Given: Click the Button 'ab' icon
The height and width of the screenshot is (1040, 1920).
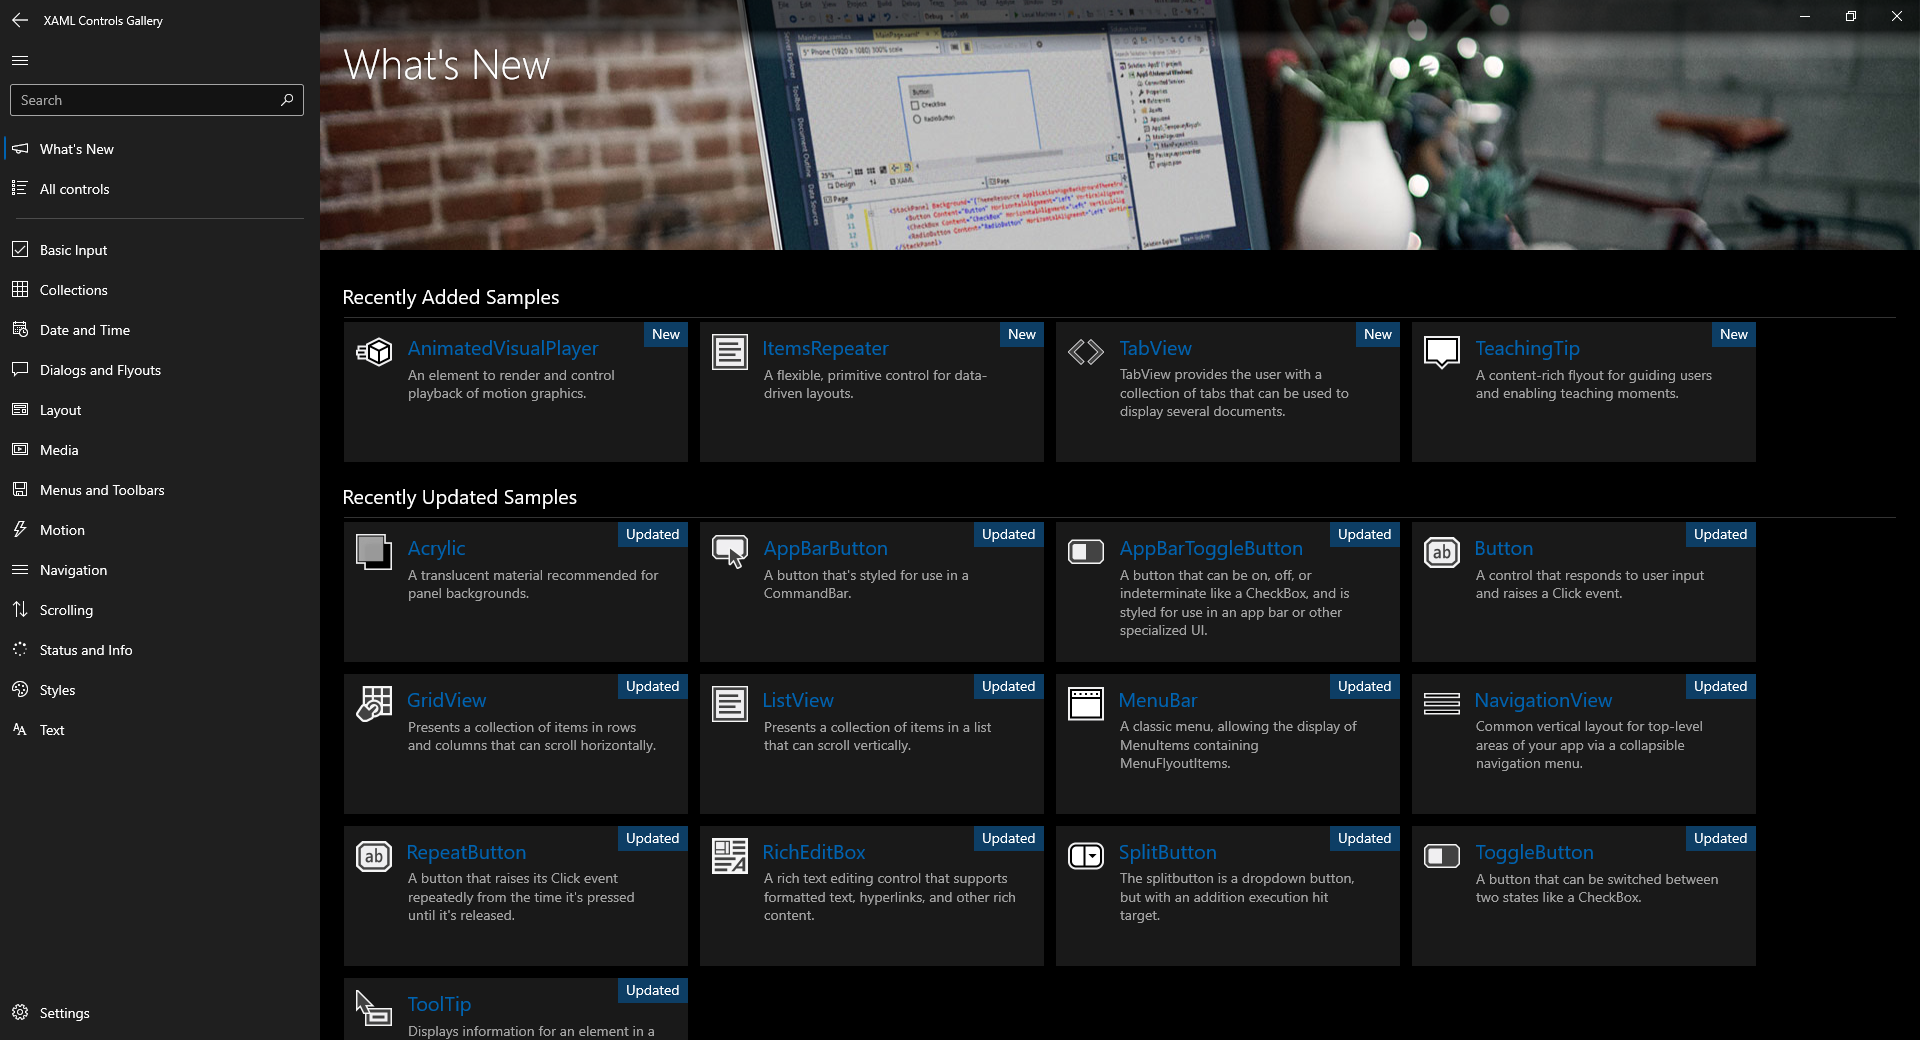Looking at the screenshot, I should point(1442,552).
